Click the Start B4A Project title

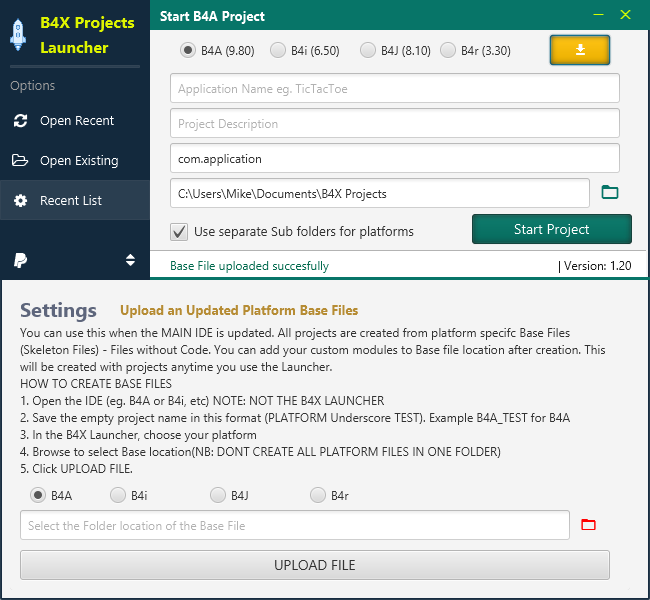click(x=212, y=16)
